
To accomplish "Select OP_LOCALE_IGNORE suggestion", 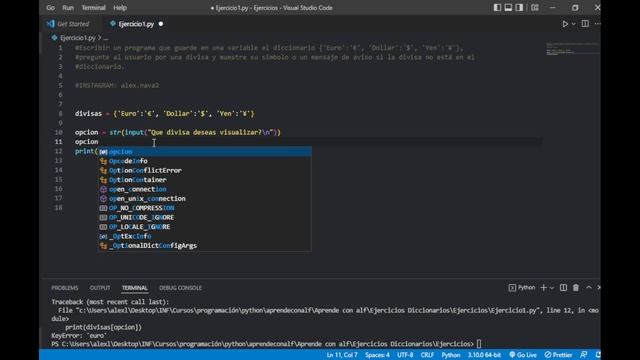I will click(205, 227).
